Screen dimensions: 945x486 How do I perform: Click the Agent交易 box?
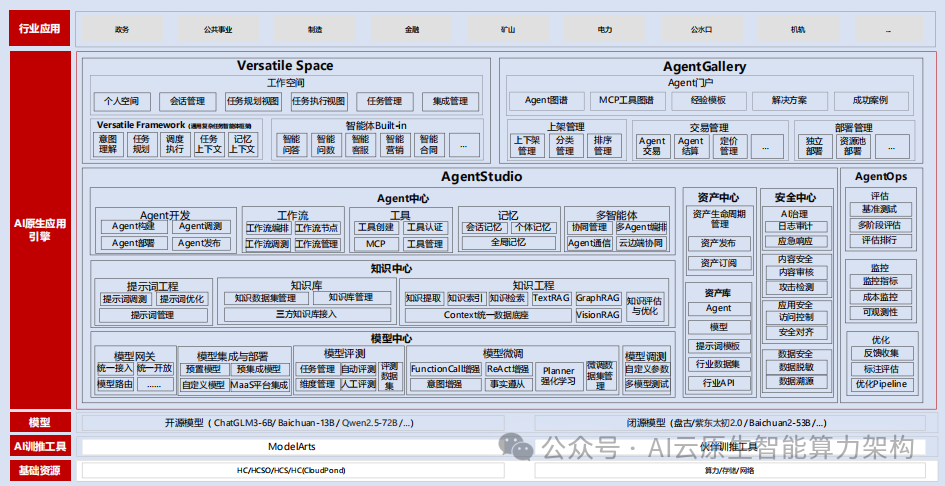(653, 146)
